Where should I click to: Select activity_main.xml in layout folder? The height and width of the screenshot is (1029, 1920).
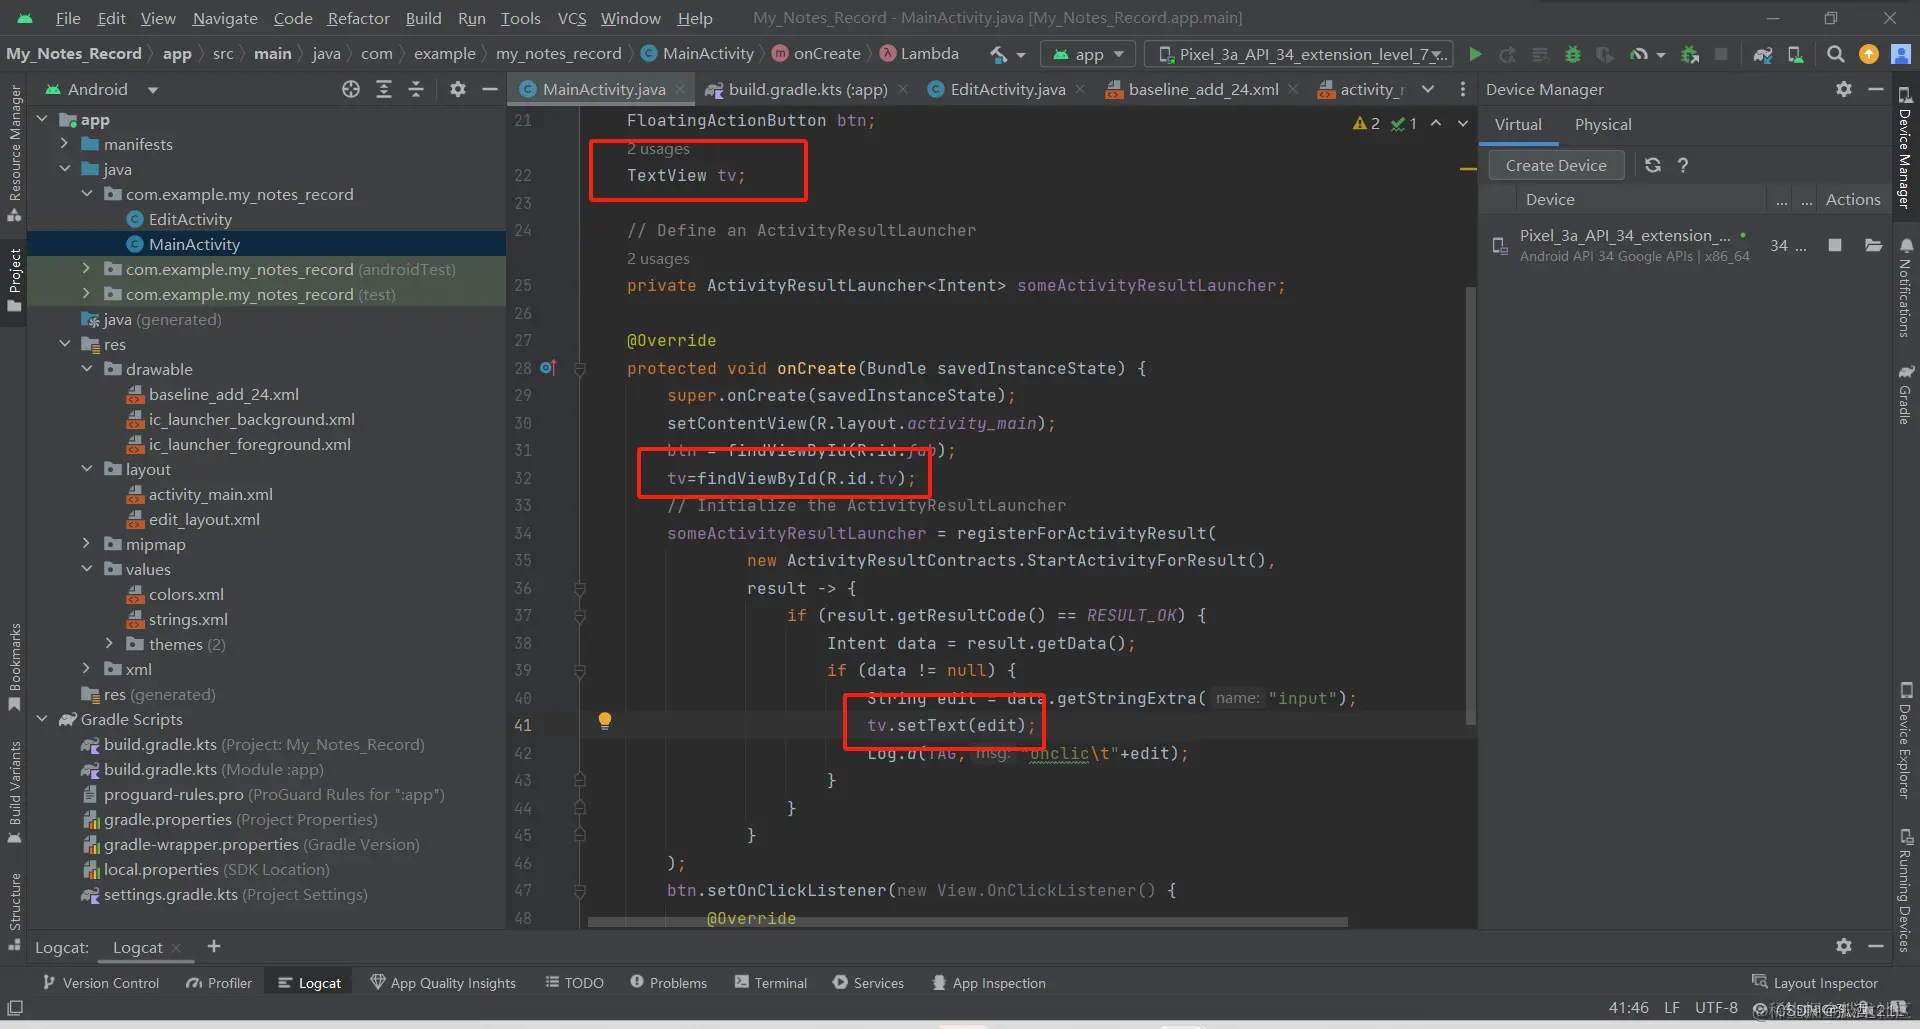[210, 494]
